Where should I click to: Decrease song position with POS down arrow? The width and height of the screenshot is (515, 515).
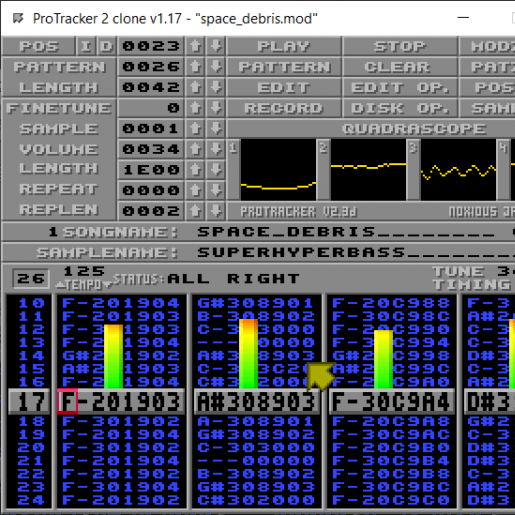point(216,46)
